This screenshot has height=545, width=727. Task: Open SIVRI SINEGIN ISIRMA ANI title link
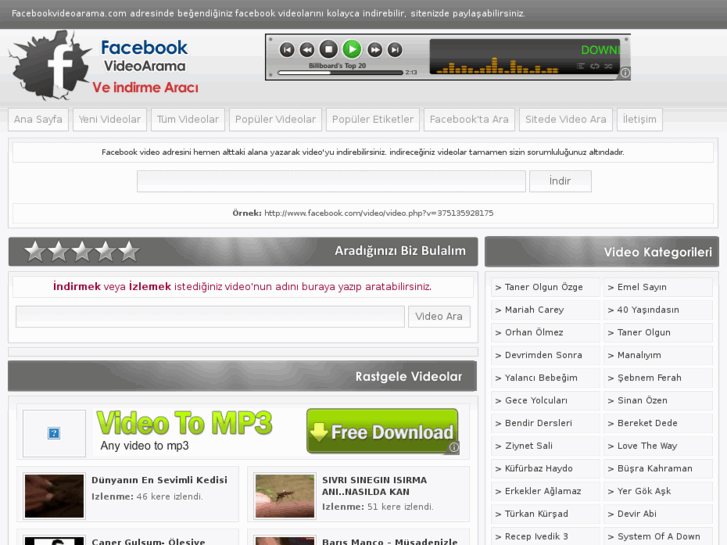(375, 486)
